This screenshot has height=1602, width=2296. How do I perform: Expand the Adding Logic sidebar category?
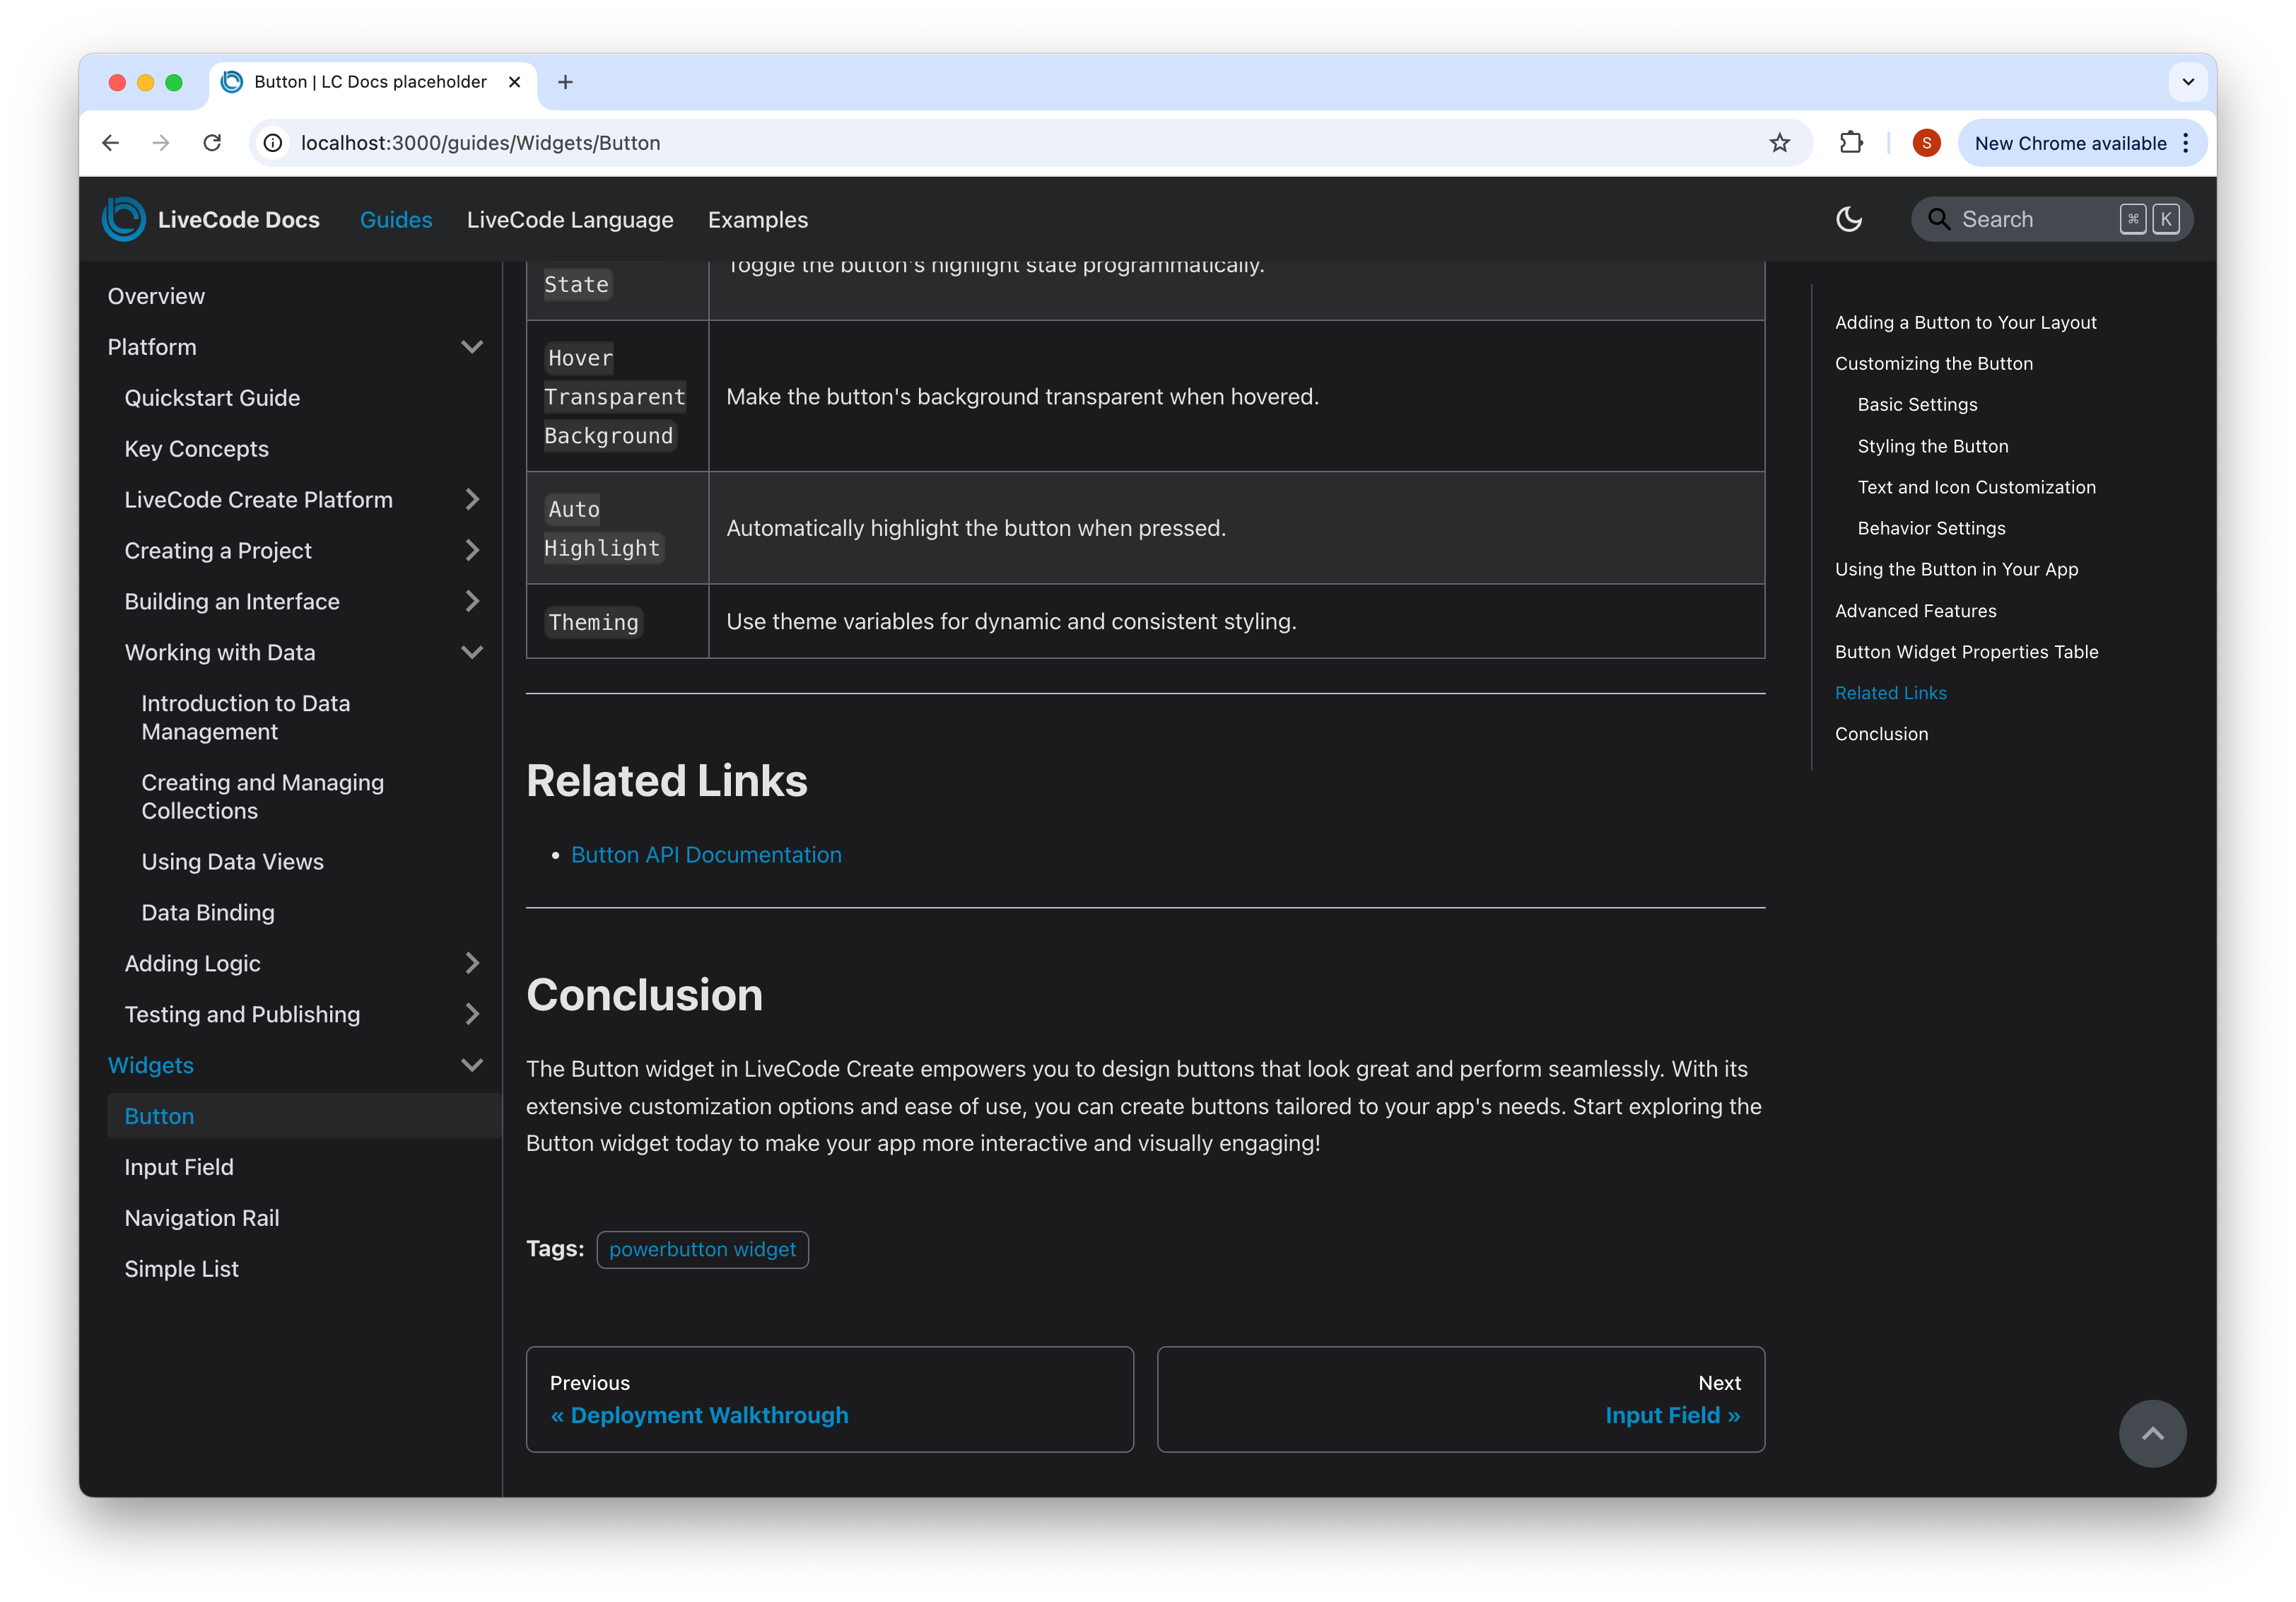point(471,963)
